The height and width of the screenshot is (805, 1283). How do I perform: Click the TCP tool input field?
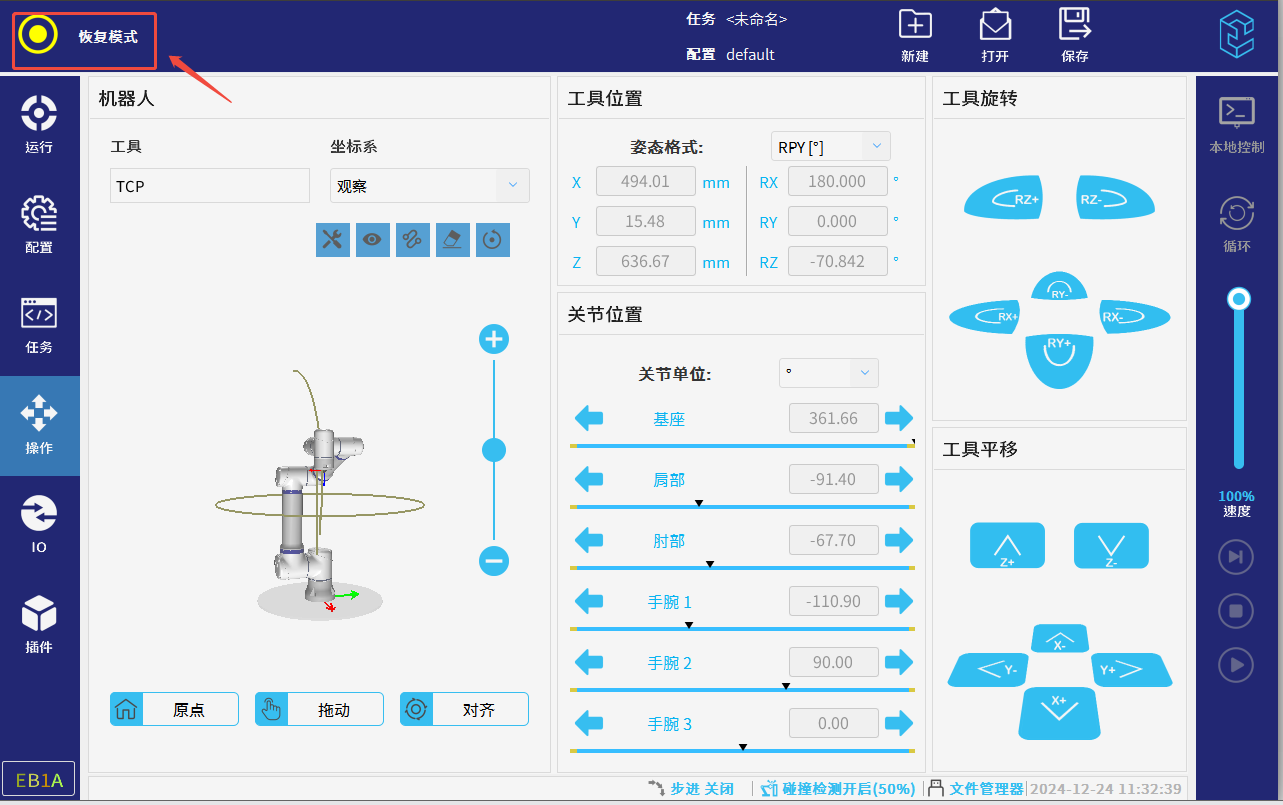tap(210, 186)
